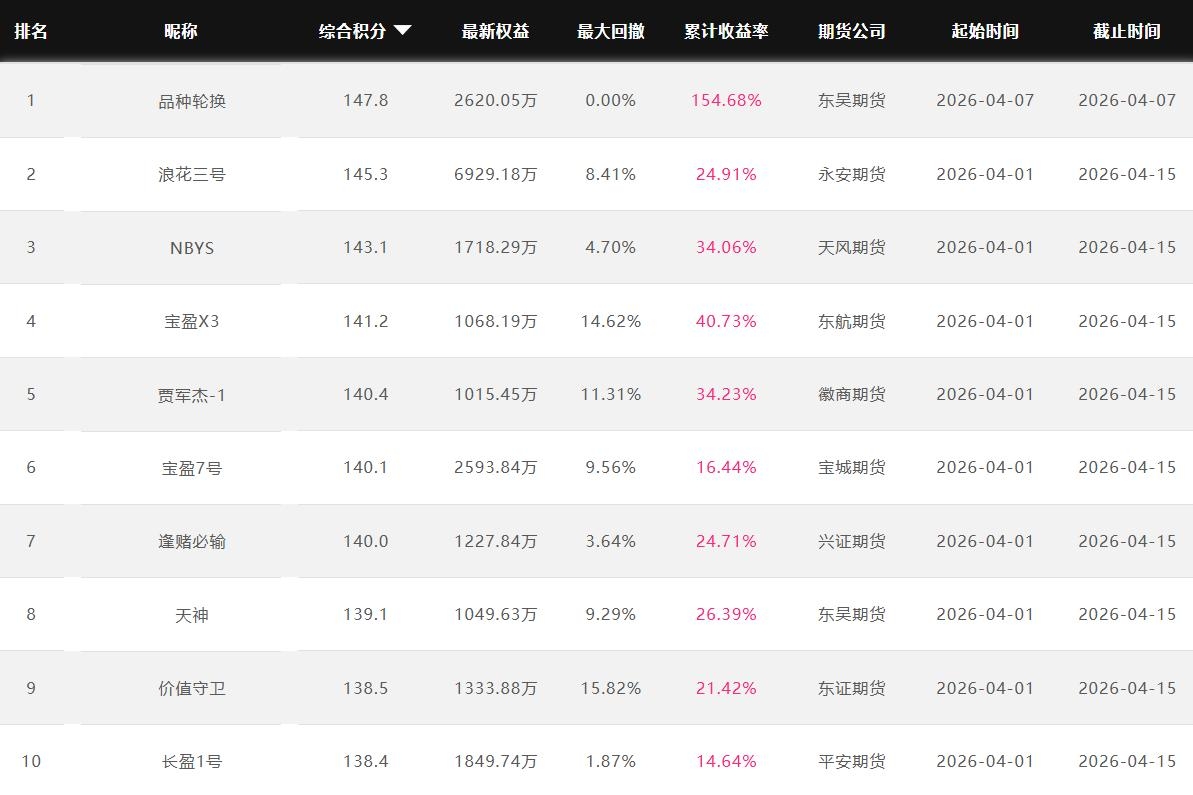This screenshot has width=1193, height=795.
Task: Select 永安期货 in the second row
Action: tap(851, 174)
